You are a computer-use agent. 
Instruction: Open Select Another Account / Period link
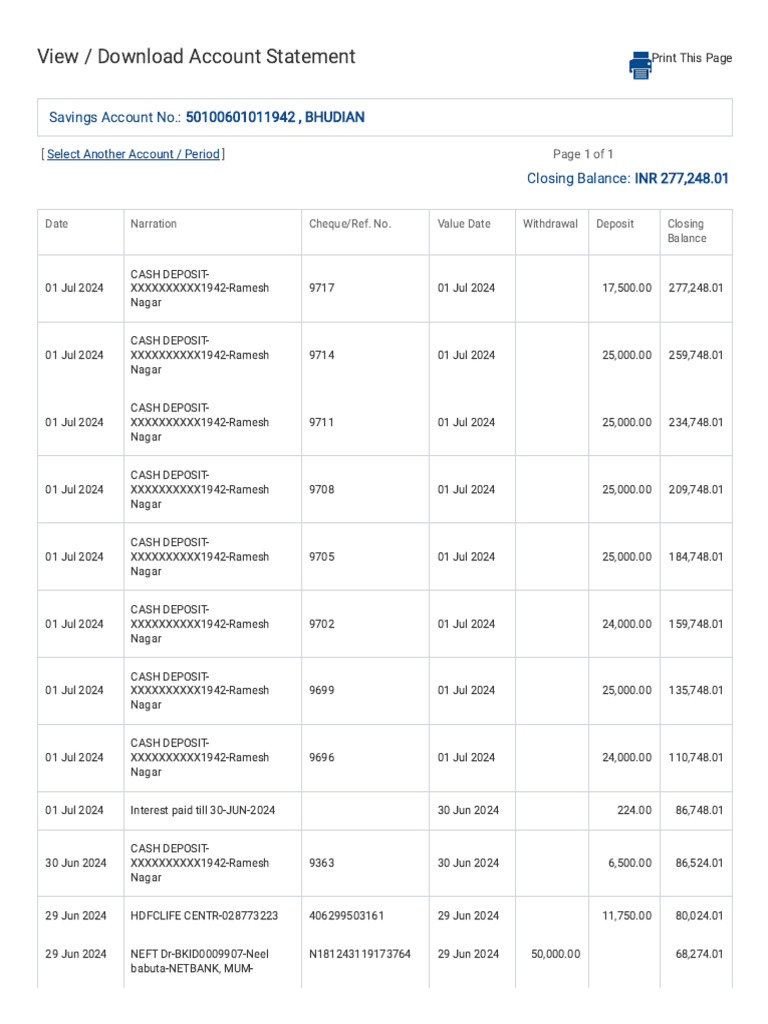[133, 154]
